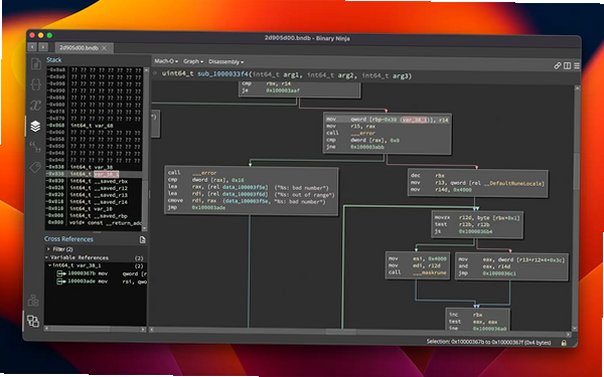Viewport: 604px width, 377px height.
Task: Select the Stack layers sidebar icon
Action: click(35, 126)
